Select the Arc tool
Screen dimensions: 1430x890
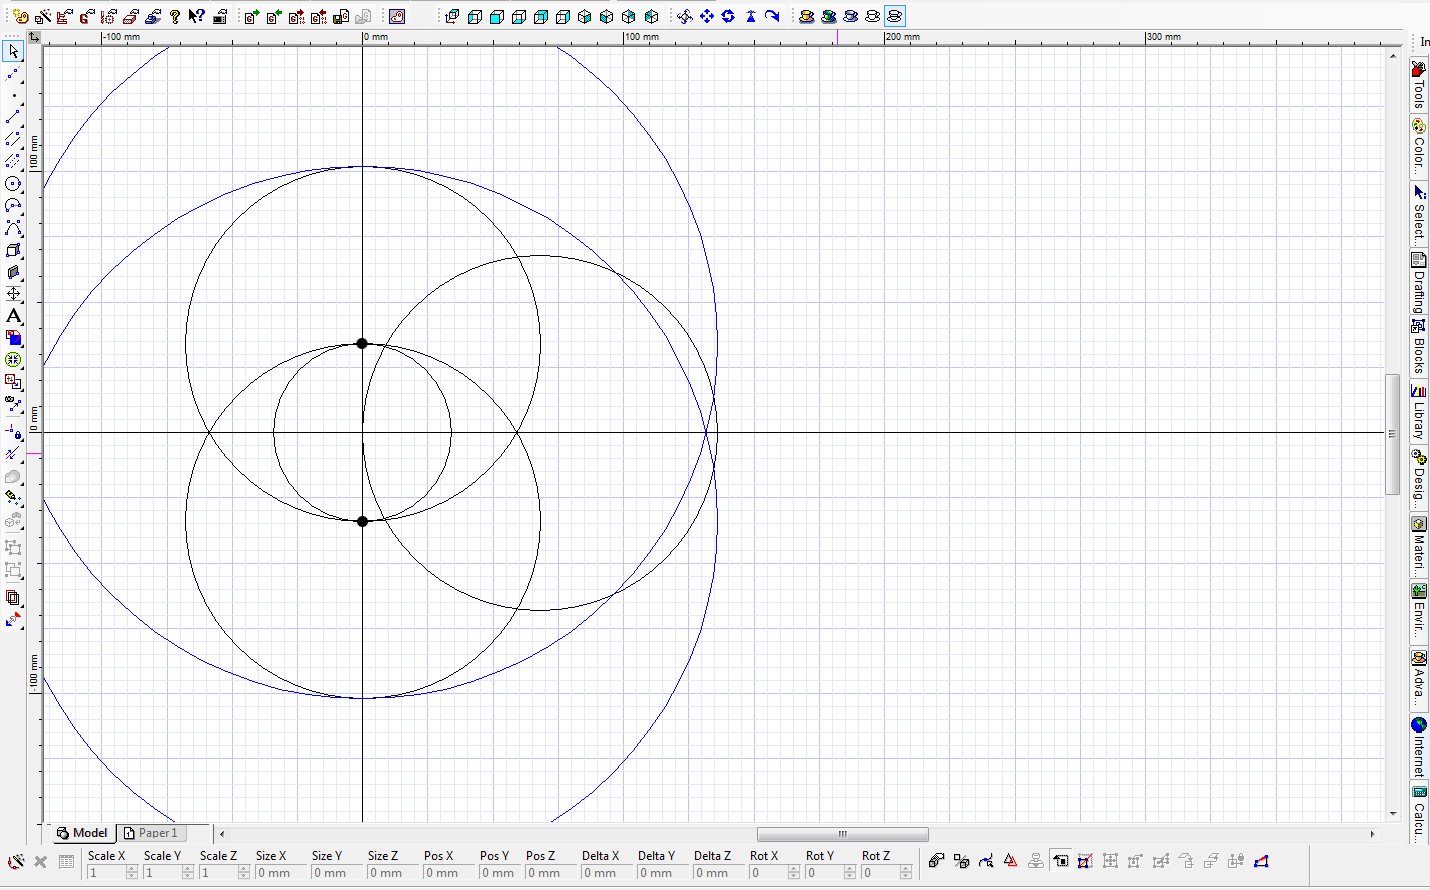pyautogui.click(x=13, y=206)
